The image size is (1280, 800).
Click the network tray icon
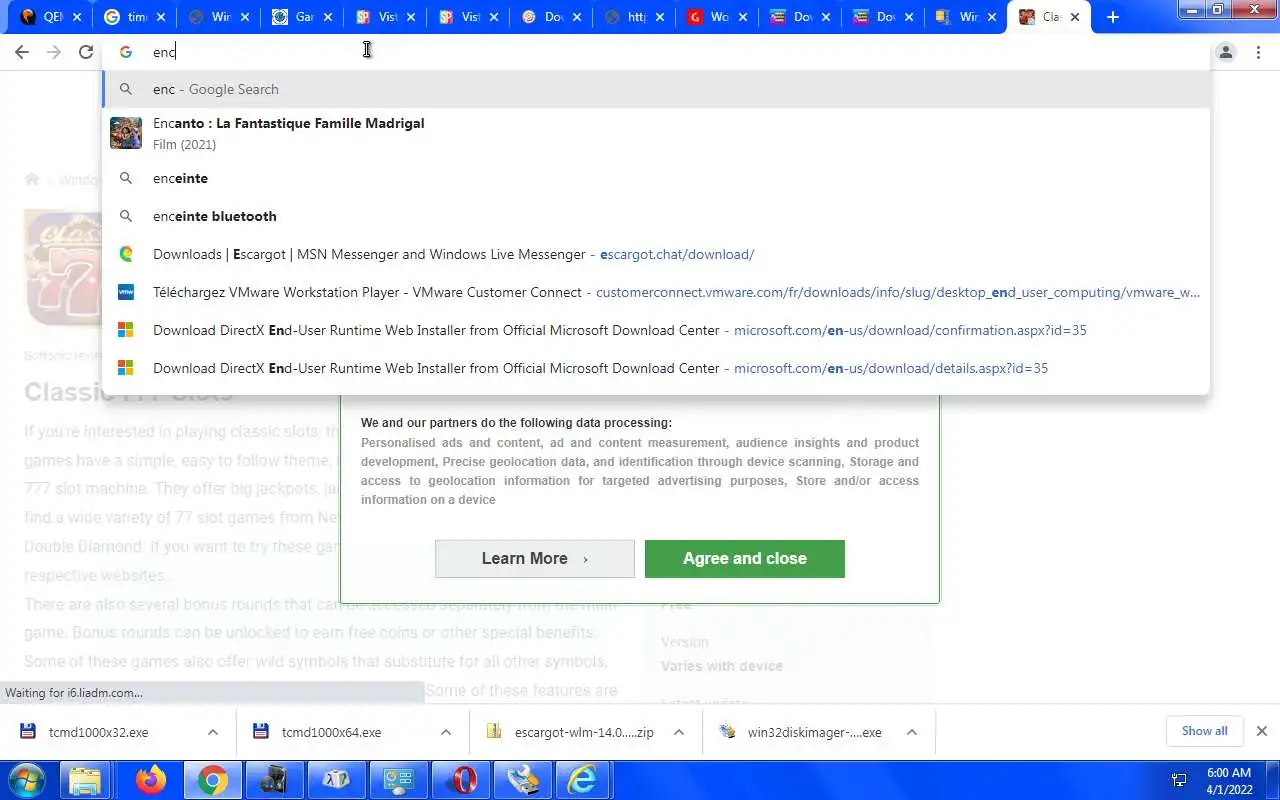tap(1179, 780)
